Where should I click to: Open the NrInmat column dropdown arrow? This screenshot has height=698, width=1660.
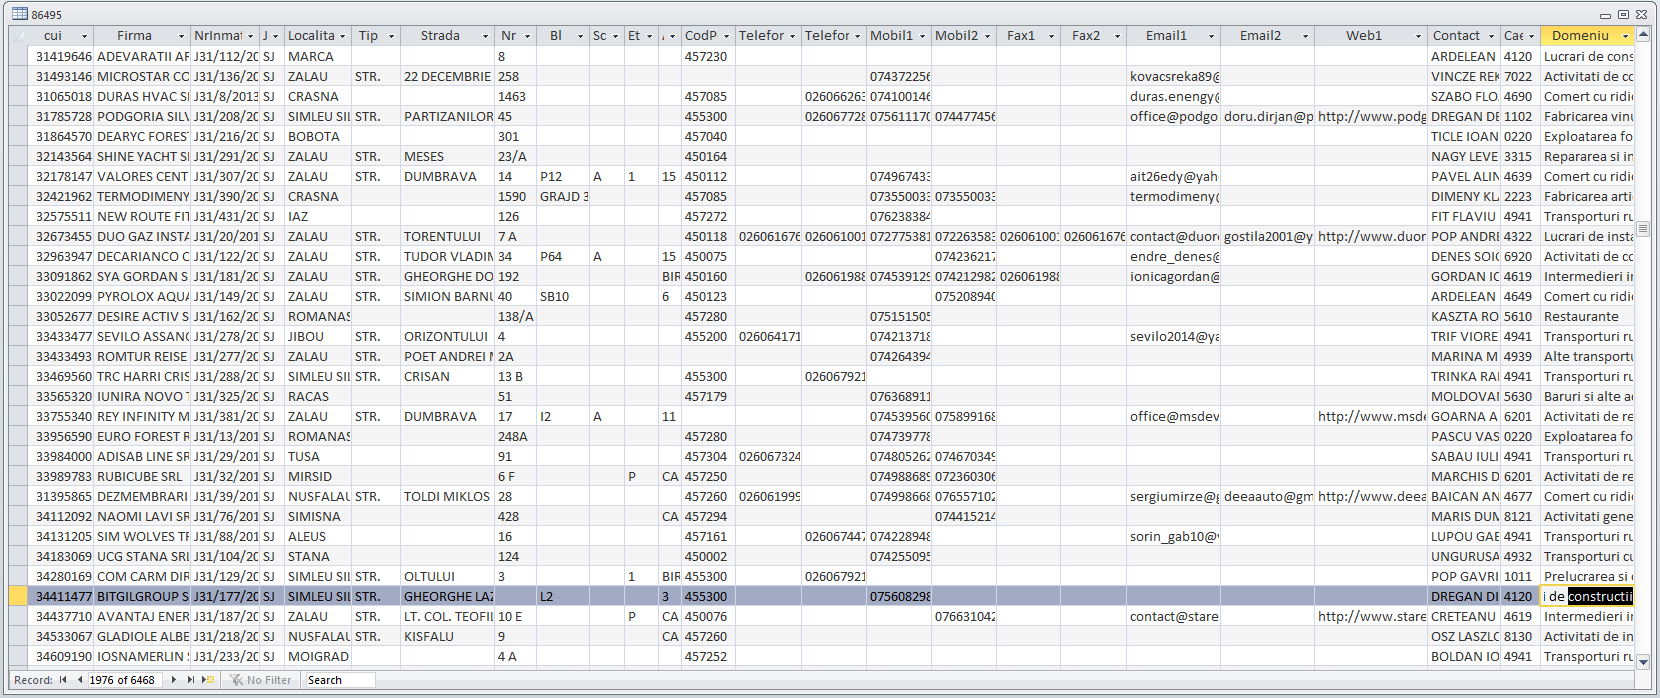[x=250, y=36]
